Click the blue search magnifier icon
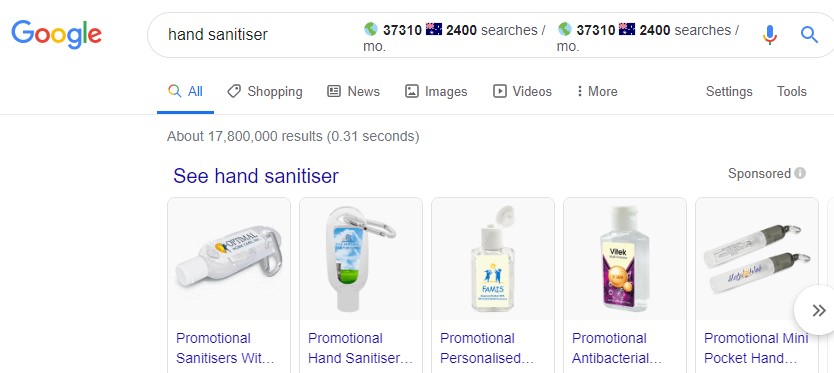 (x=809, y=35)
